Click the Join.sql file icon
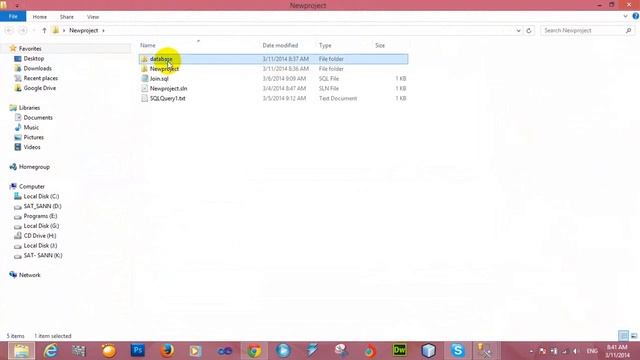Image resolution: width=640 pixels, height=360 pixels. coord(144,78)
